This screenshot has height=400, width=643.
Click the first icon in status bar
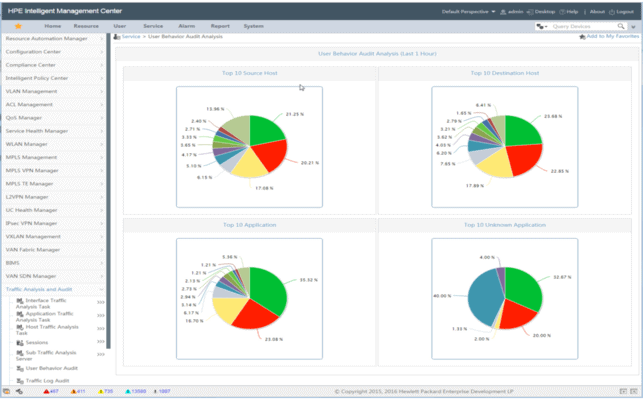pyautogui.click(x=7, y=391)
